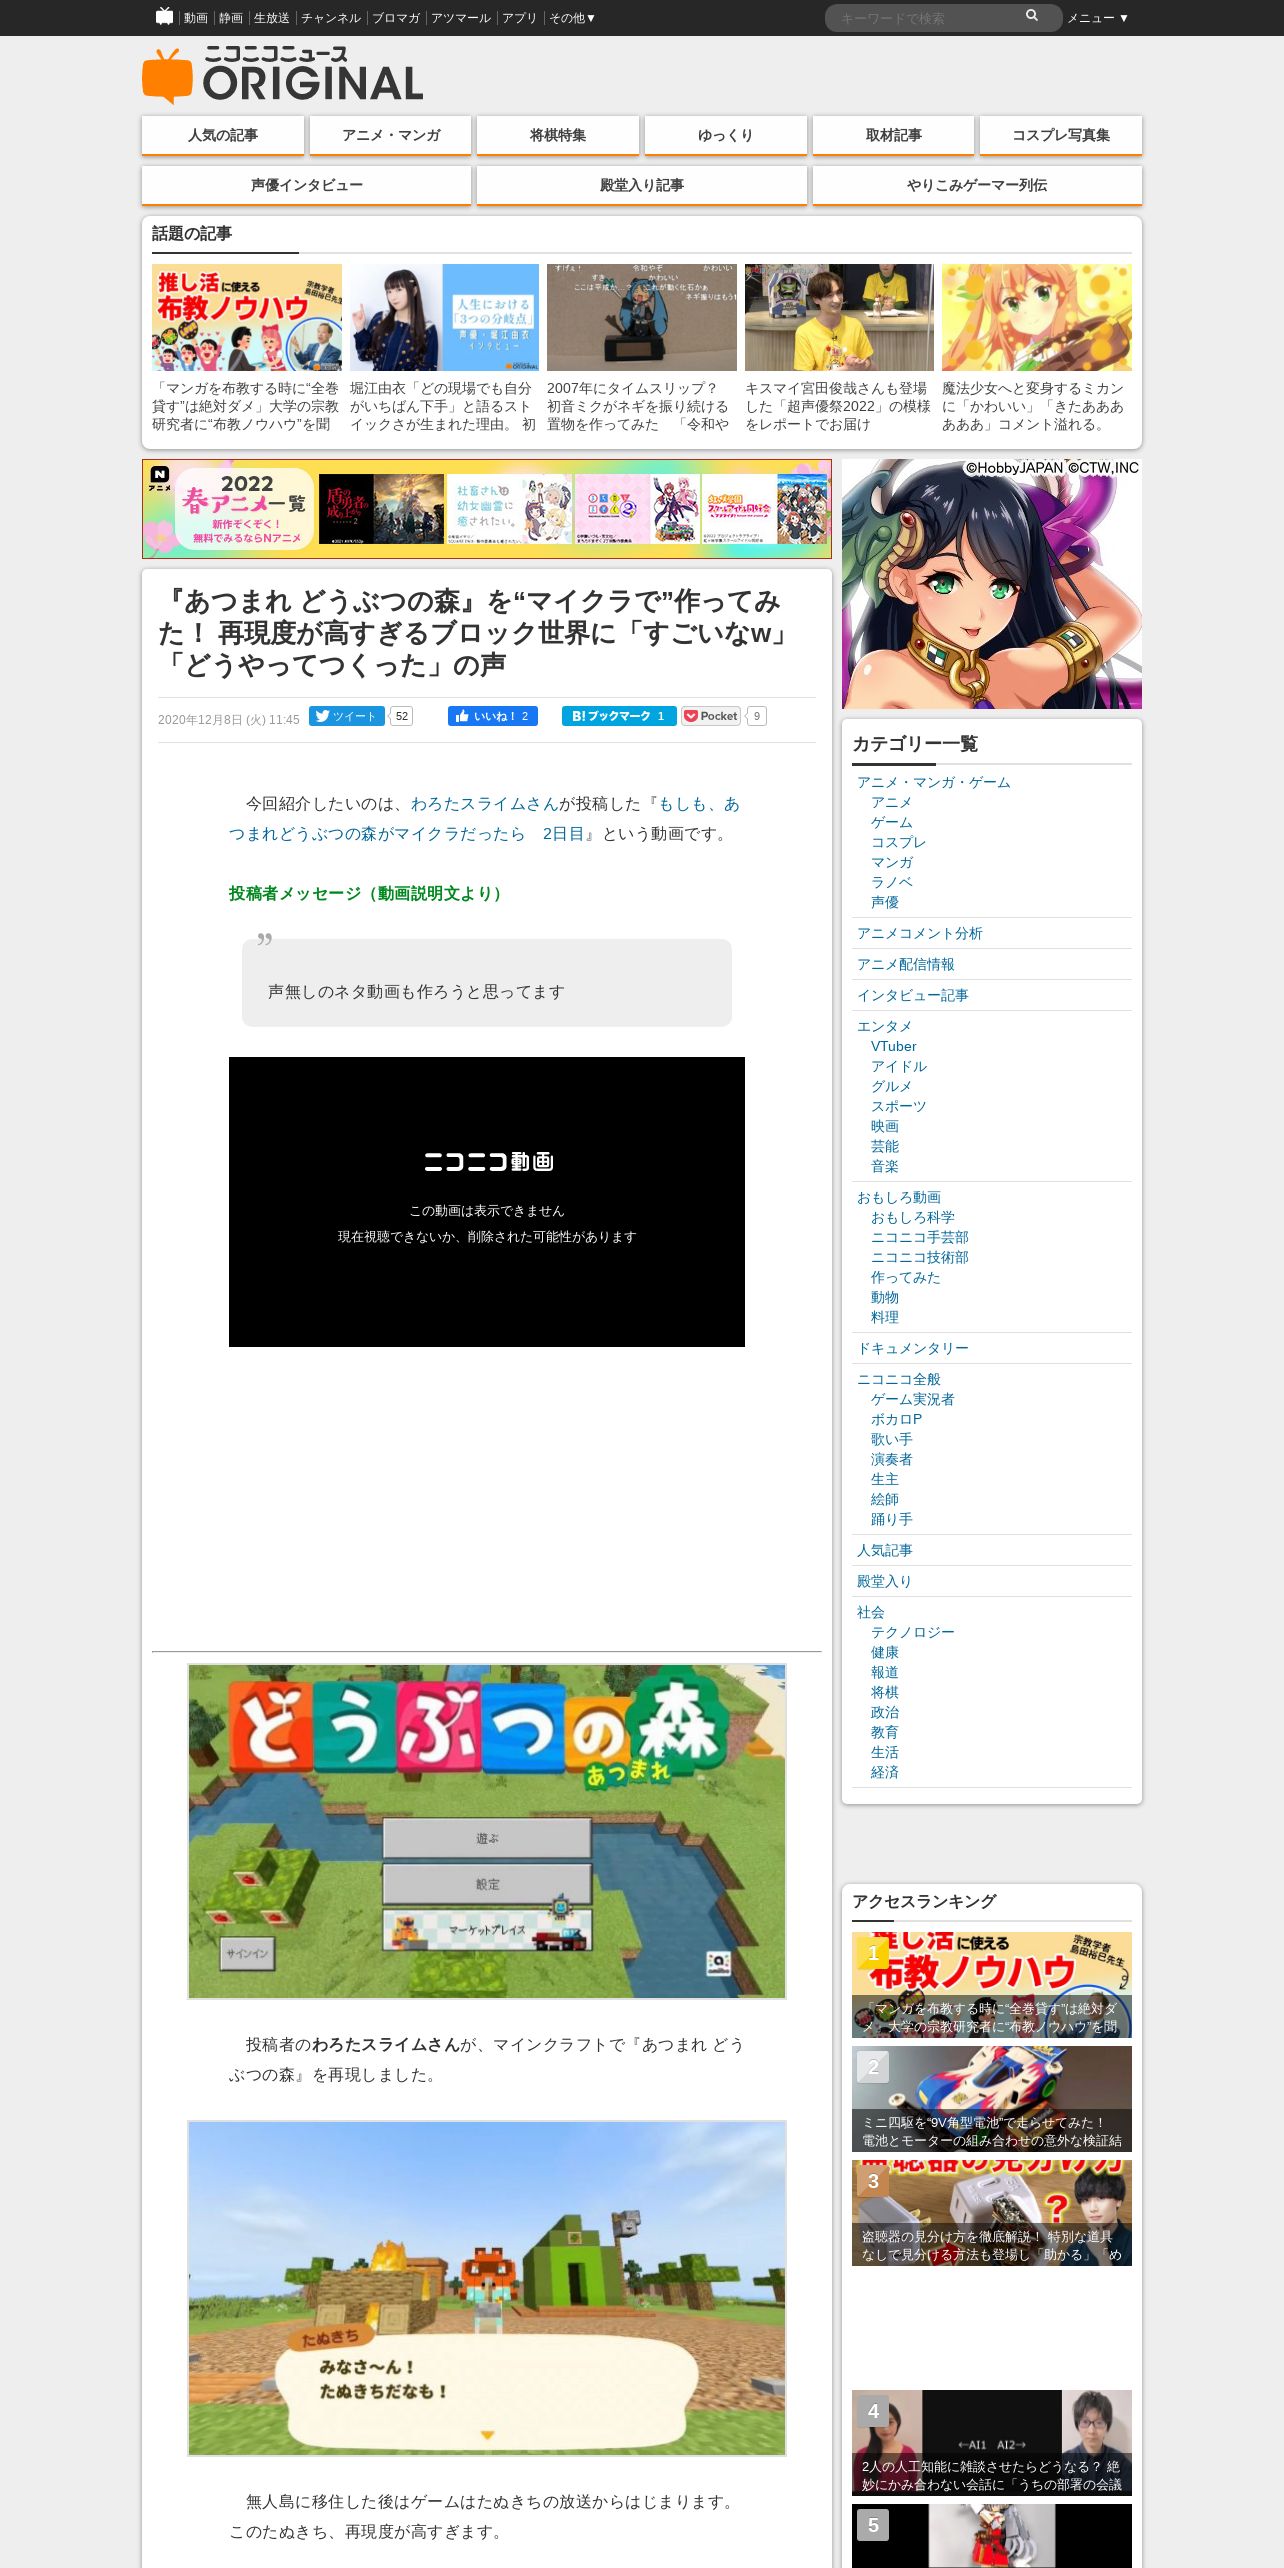Click the 2022春アニメ一覧 banner
This screenshot has height=2568, width=1284.
point(487,509)
